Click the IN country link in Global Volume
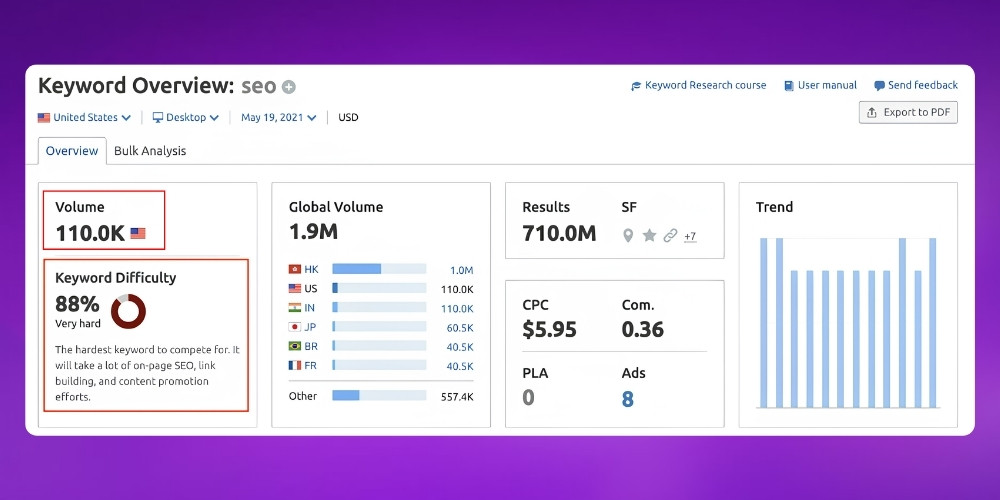This screenshot has width=1000, height=500. point(309,307)
